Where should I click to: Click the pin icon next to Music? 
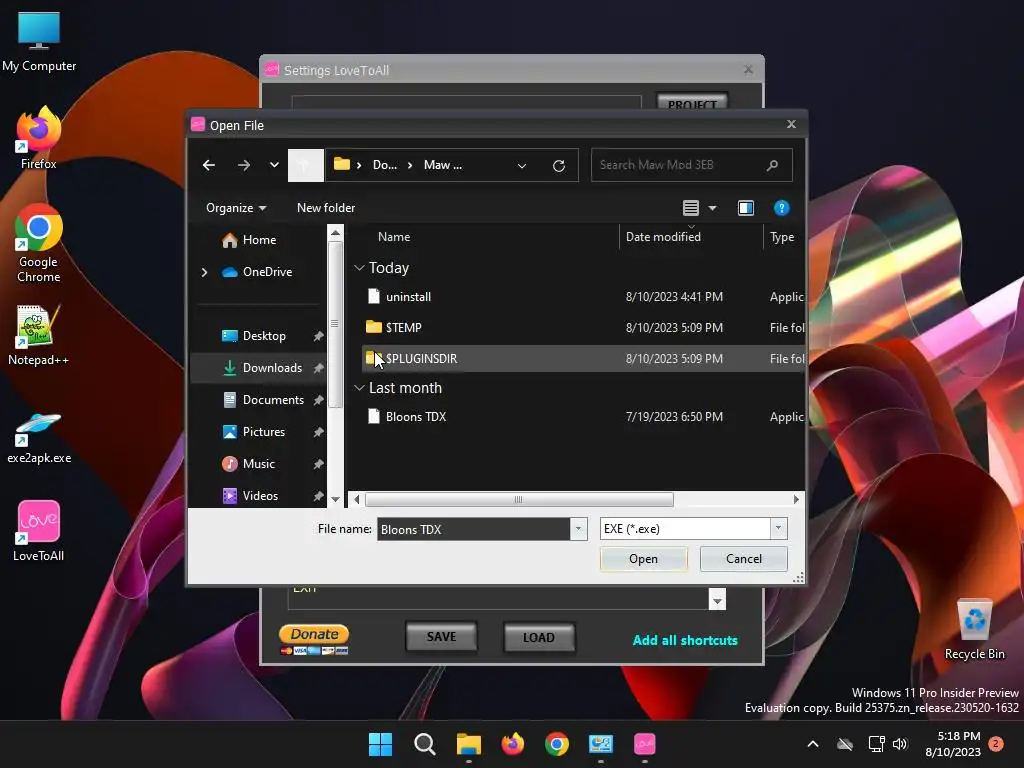click(x=318, y=464)
